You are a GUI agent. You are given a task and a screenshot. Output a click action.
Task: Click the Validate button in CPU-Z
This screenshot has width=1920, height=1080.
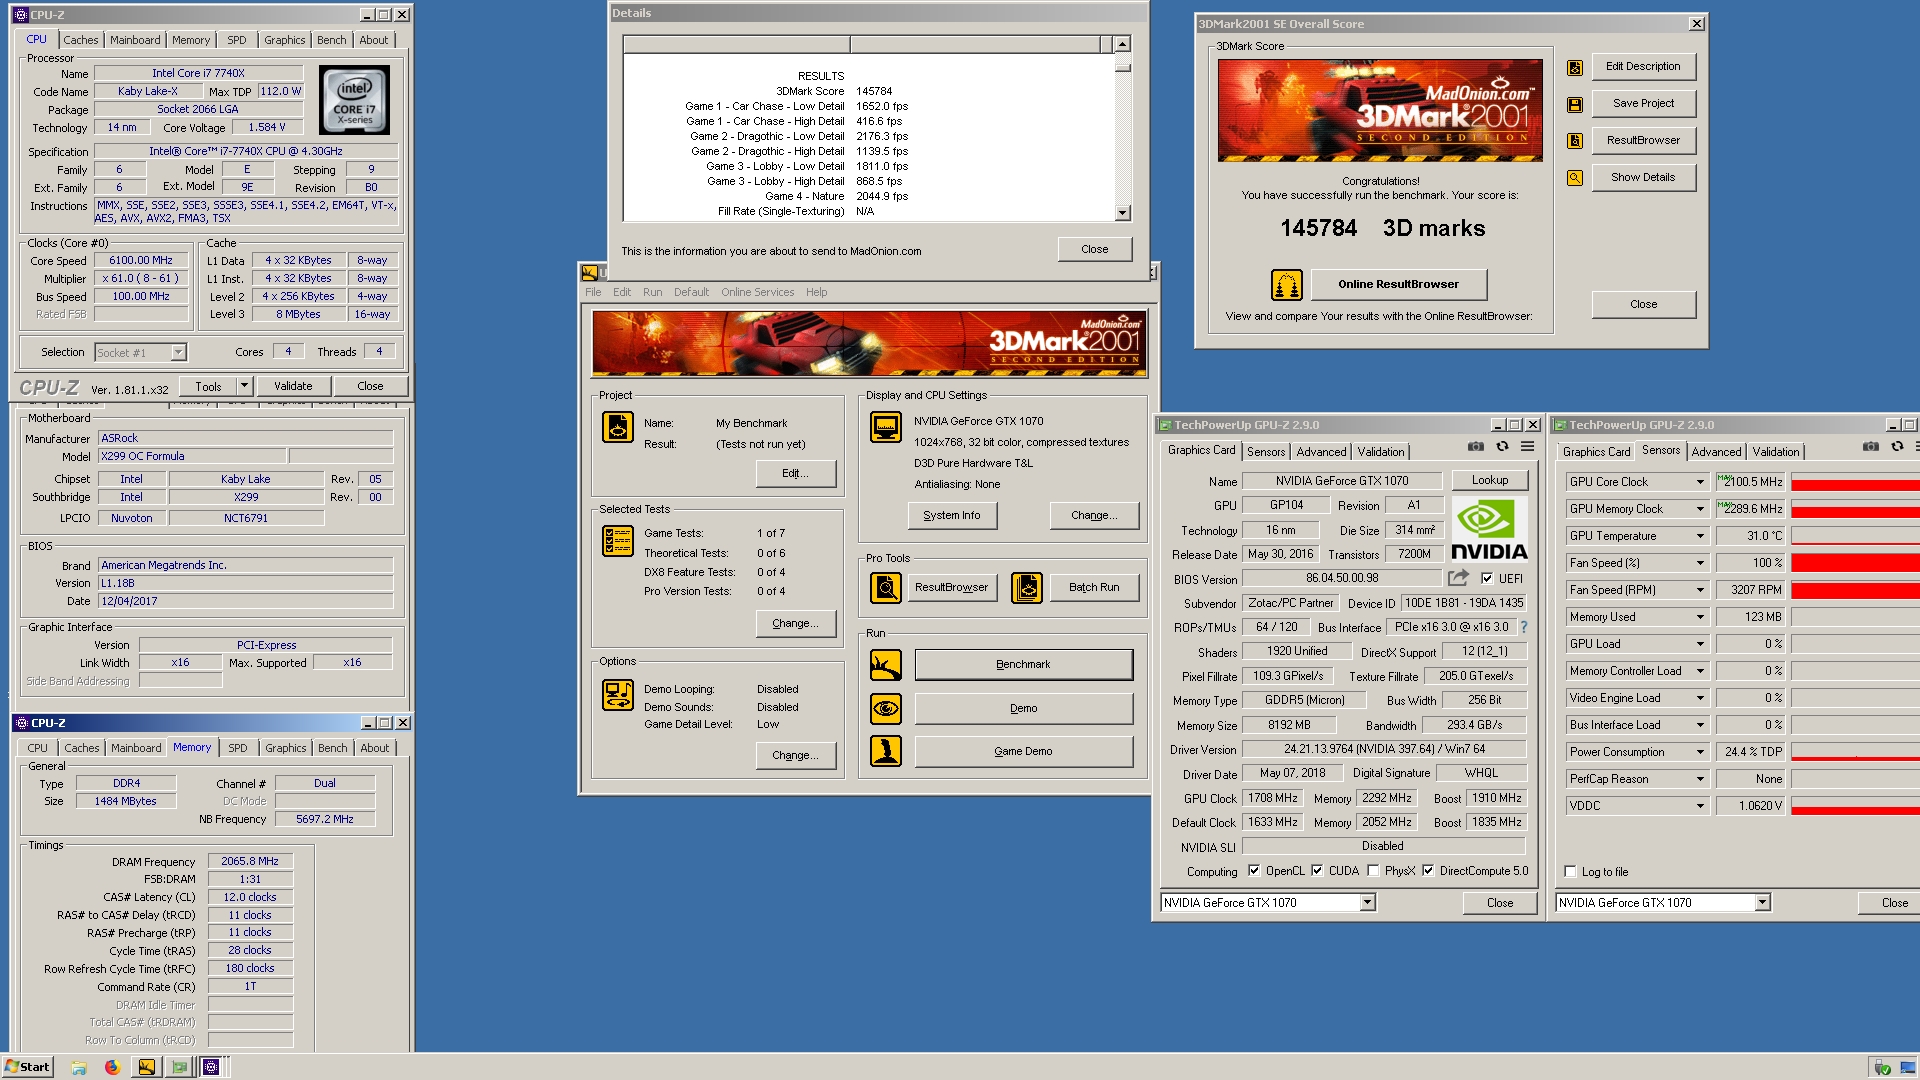coord(293,386)
